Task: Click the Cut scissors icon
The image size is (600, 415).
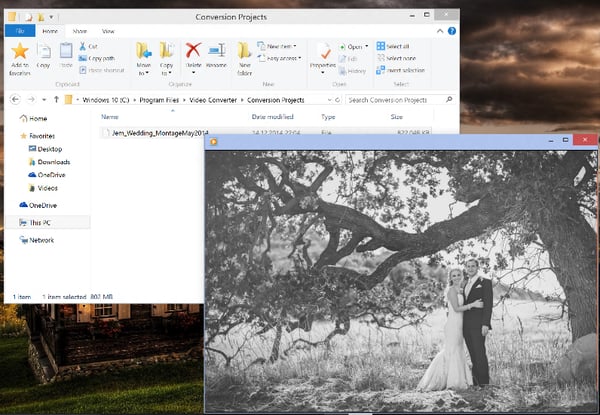Action: (83, 46)
